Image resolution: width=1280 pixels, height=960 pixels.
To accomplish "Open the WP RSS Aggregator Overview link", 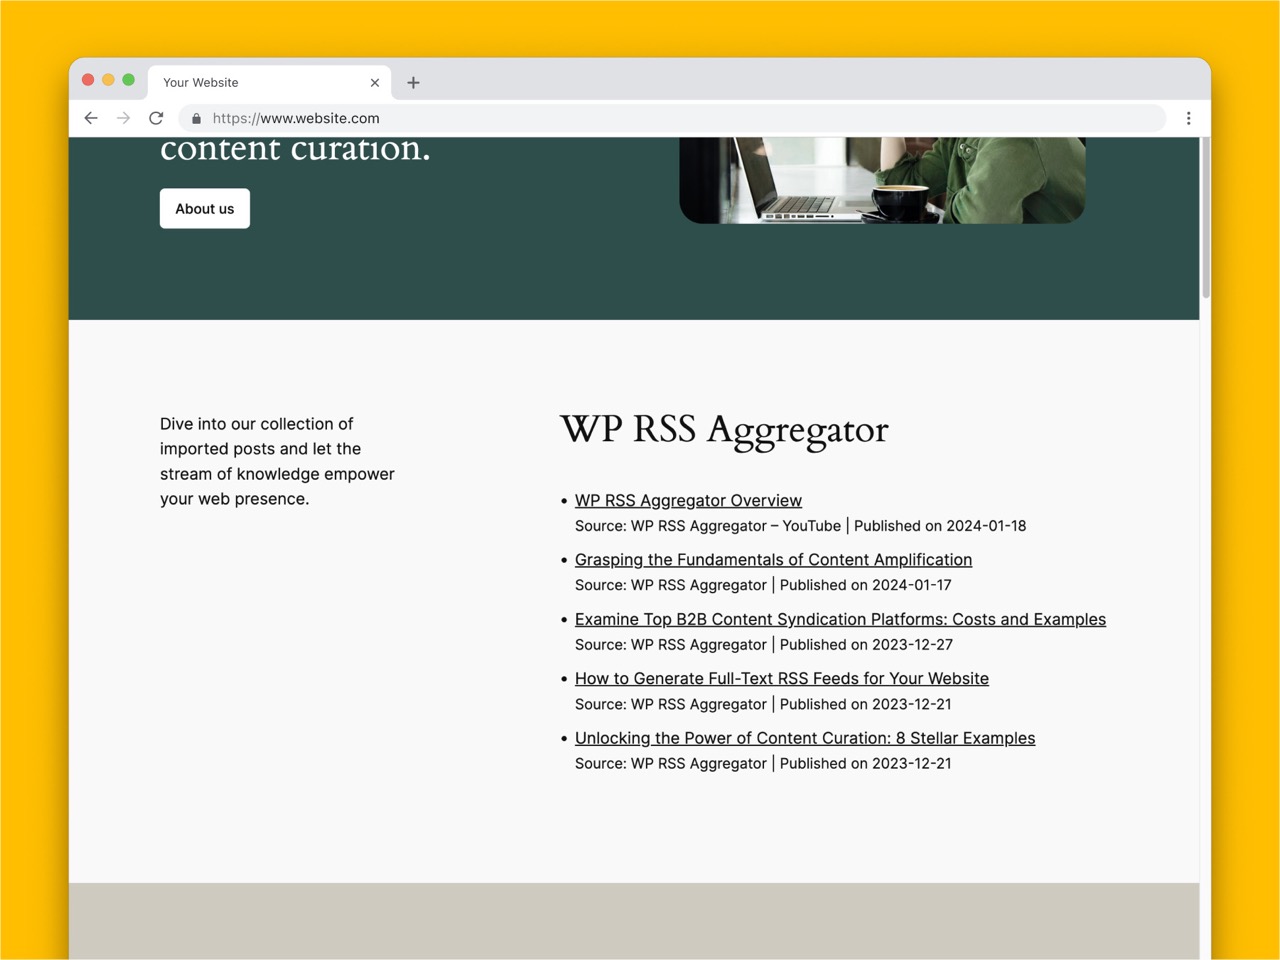I will pyautogui.click(x=688, y=500).
